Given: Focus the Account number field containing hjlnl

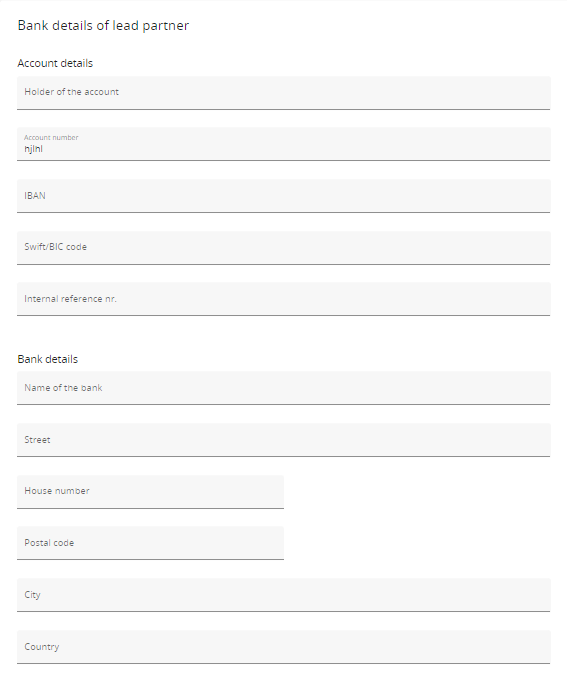Looking at the screenshot, I should pyautogui.click(x=284, y=144).
